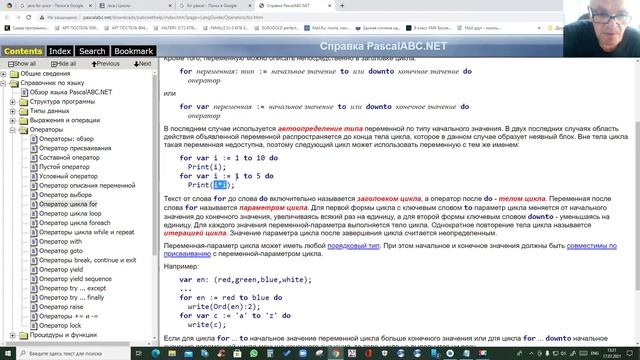Go back in the browser
The height and width of the screenshot is (360, 640).
click(7, 18)
